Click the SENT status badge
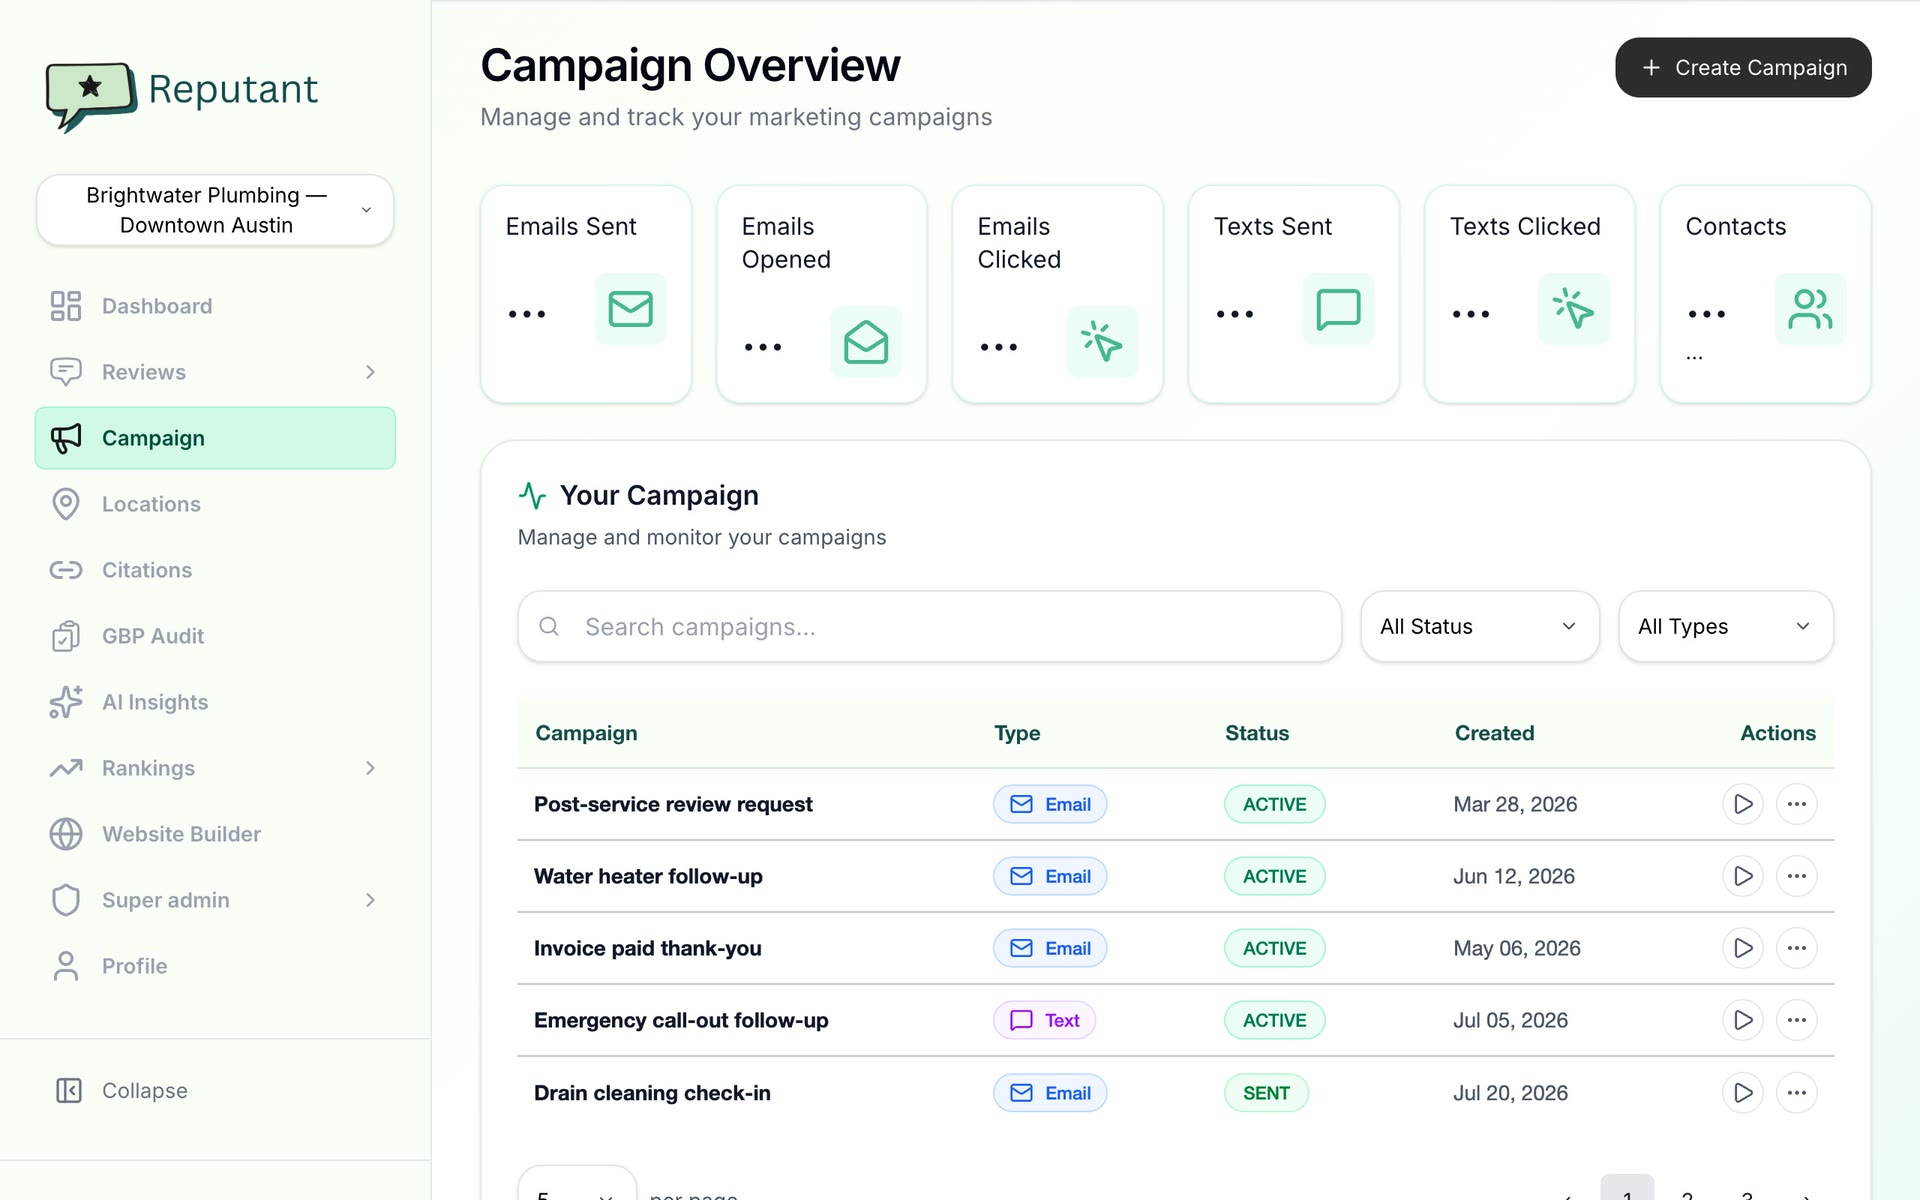The image size is (1920, 1200). click(x=1266, y=1093)
